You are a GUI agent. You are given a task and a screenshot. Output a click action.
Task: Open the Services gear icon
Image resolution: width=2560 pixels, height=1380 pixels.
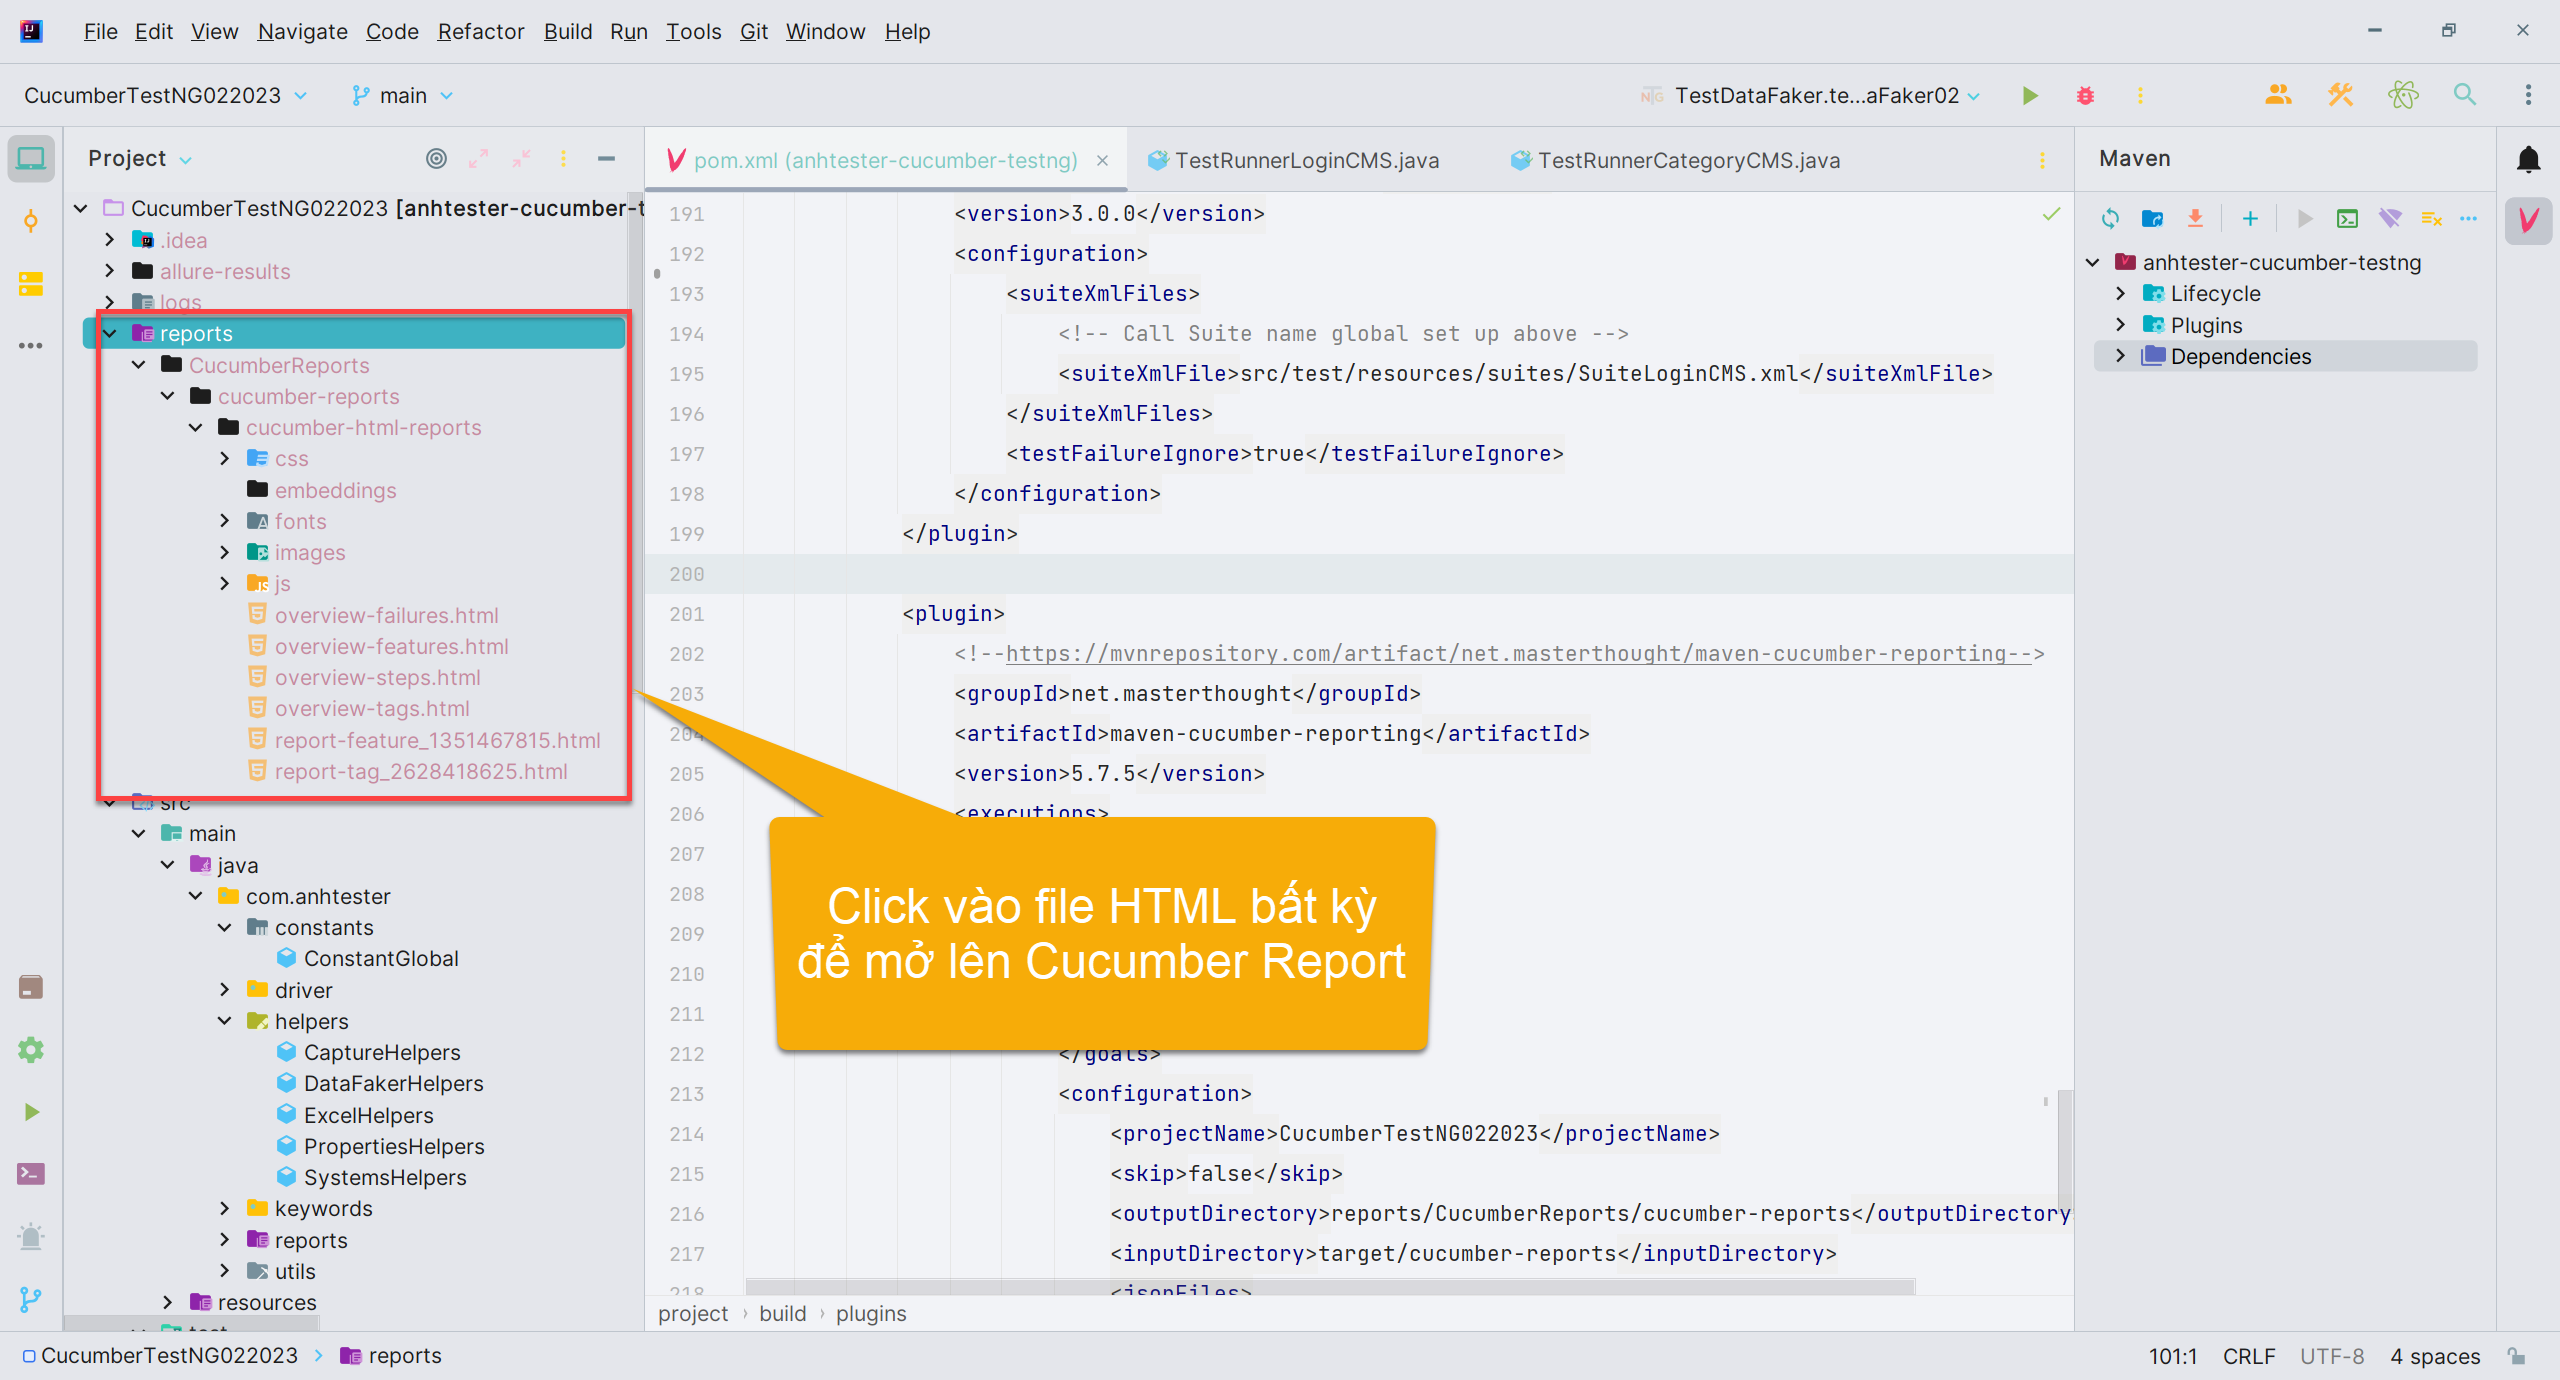pos(31,1049)
